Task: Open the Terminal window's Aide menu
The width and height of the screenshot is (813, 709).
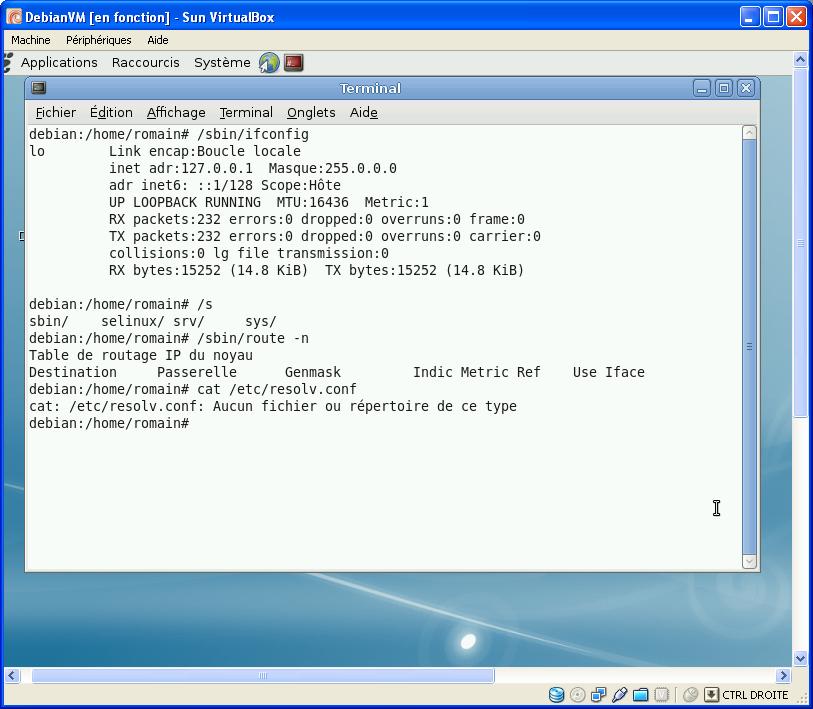Action: click(363, 113)
